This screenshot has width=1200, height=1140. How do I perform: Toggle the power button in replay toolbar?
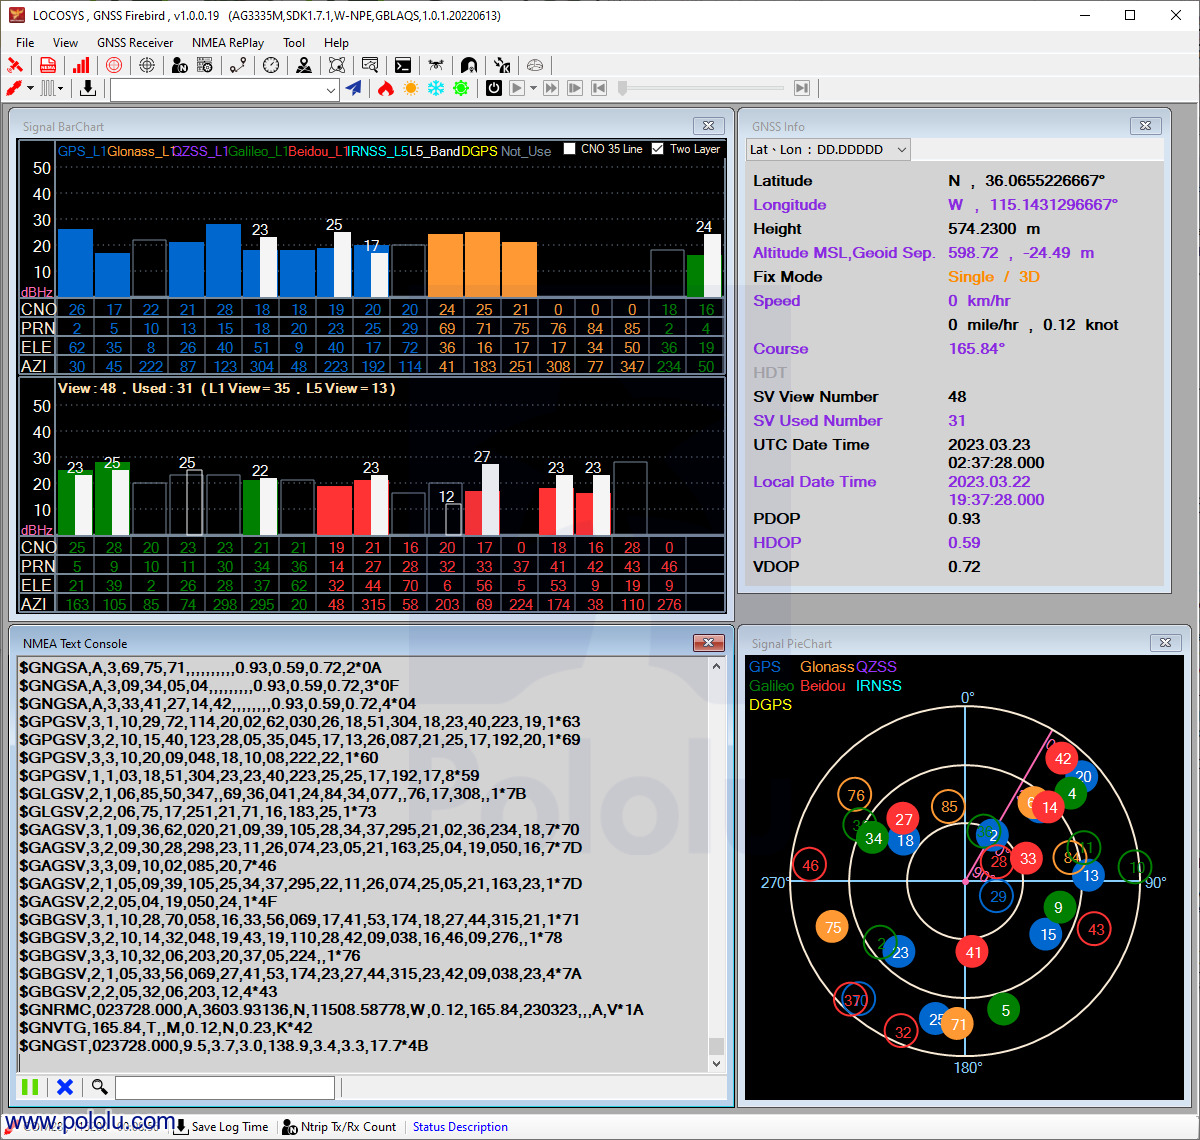click(x=494, y=89)
